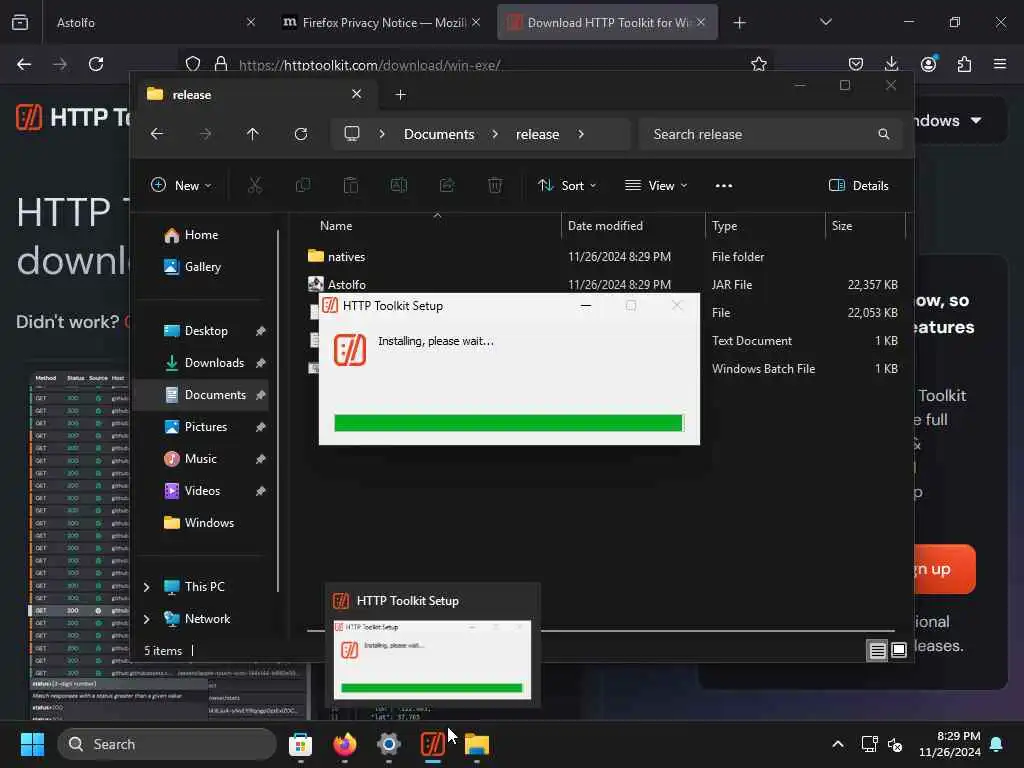The image size is (1024, 768).
Task: Open the View dropdown menu
Action: tap(656, 185)
